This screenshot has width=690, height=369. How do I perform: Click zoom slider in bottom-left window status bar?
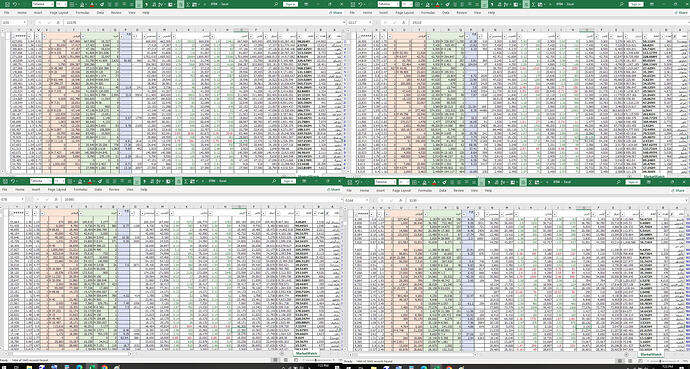click(317, 360)
